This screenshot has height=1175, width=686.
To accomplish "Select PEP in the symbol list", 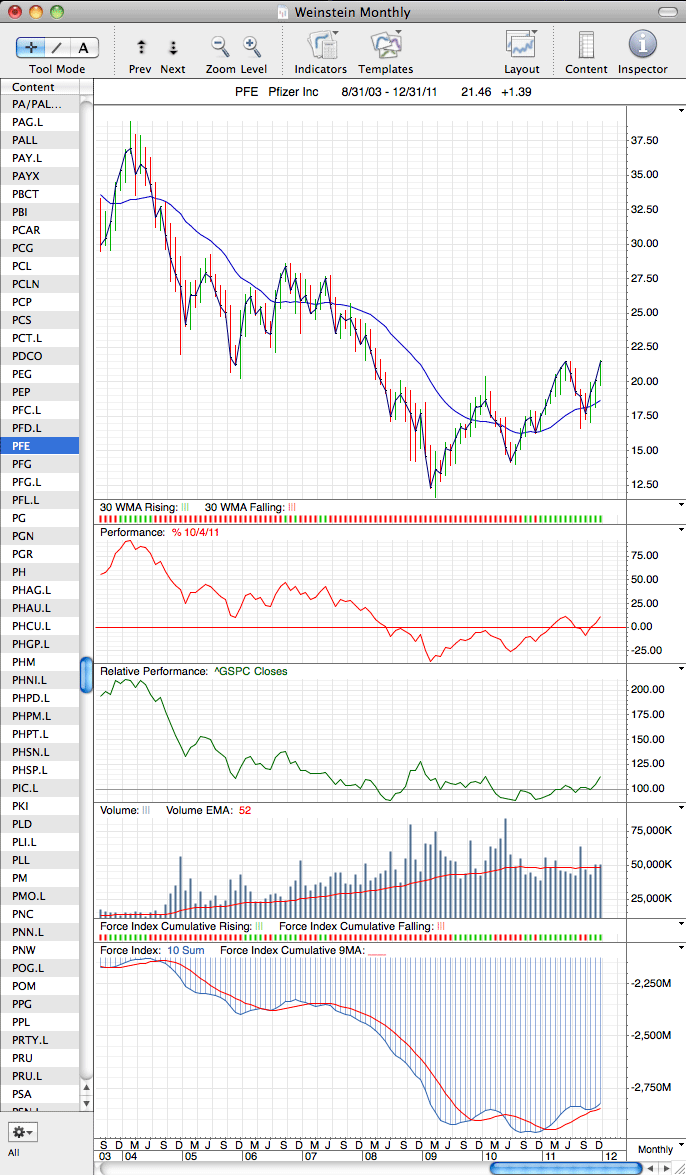I will (x=40, y=391).
